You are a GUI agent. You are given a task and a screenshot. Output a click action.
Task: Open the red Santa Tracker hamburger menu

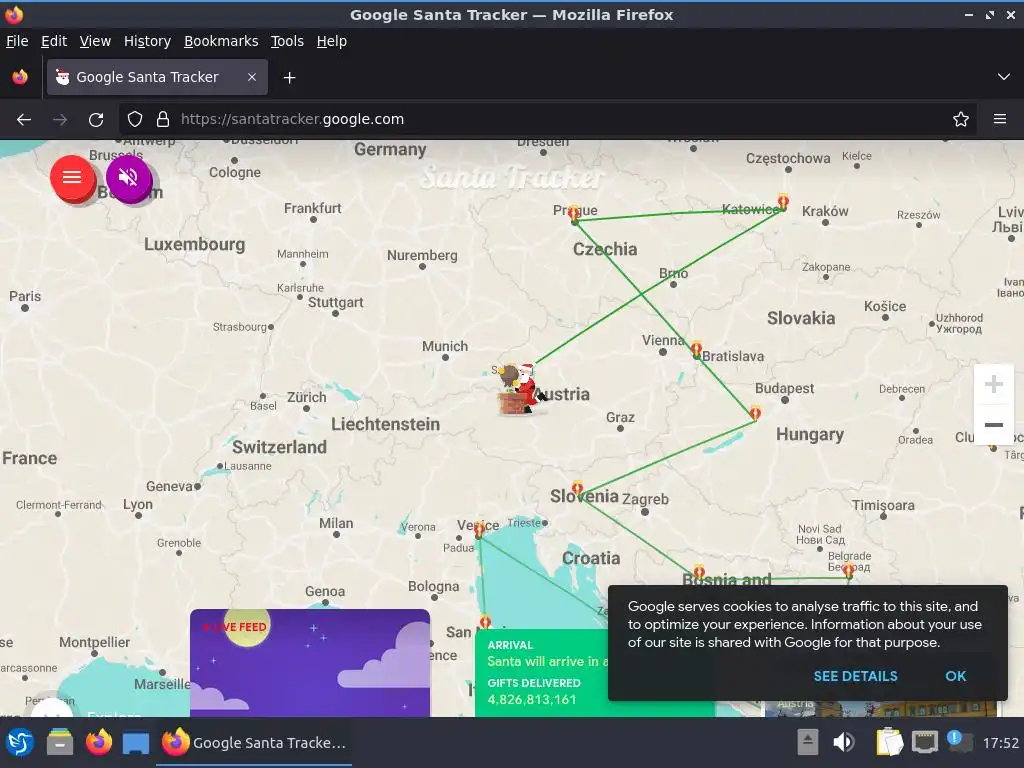click(x=72, y=177)
